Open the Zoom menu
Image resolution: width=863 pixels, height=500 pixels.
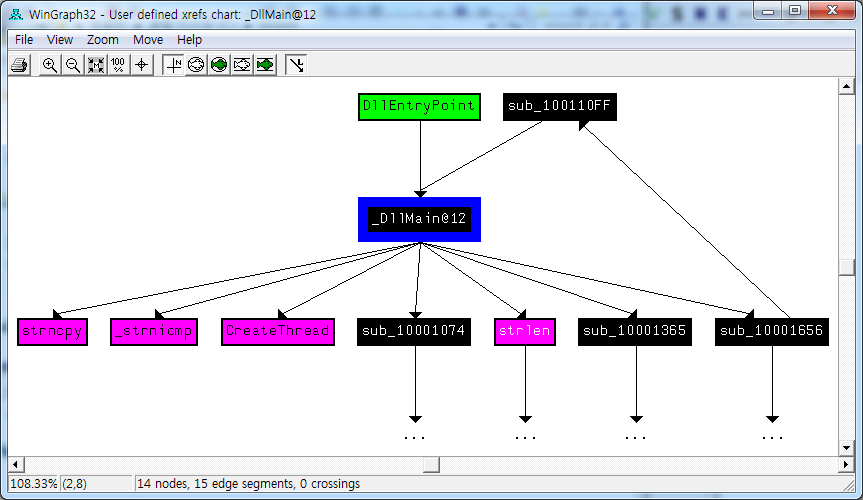click(103, 40)
